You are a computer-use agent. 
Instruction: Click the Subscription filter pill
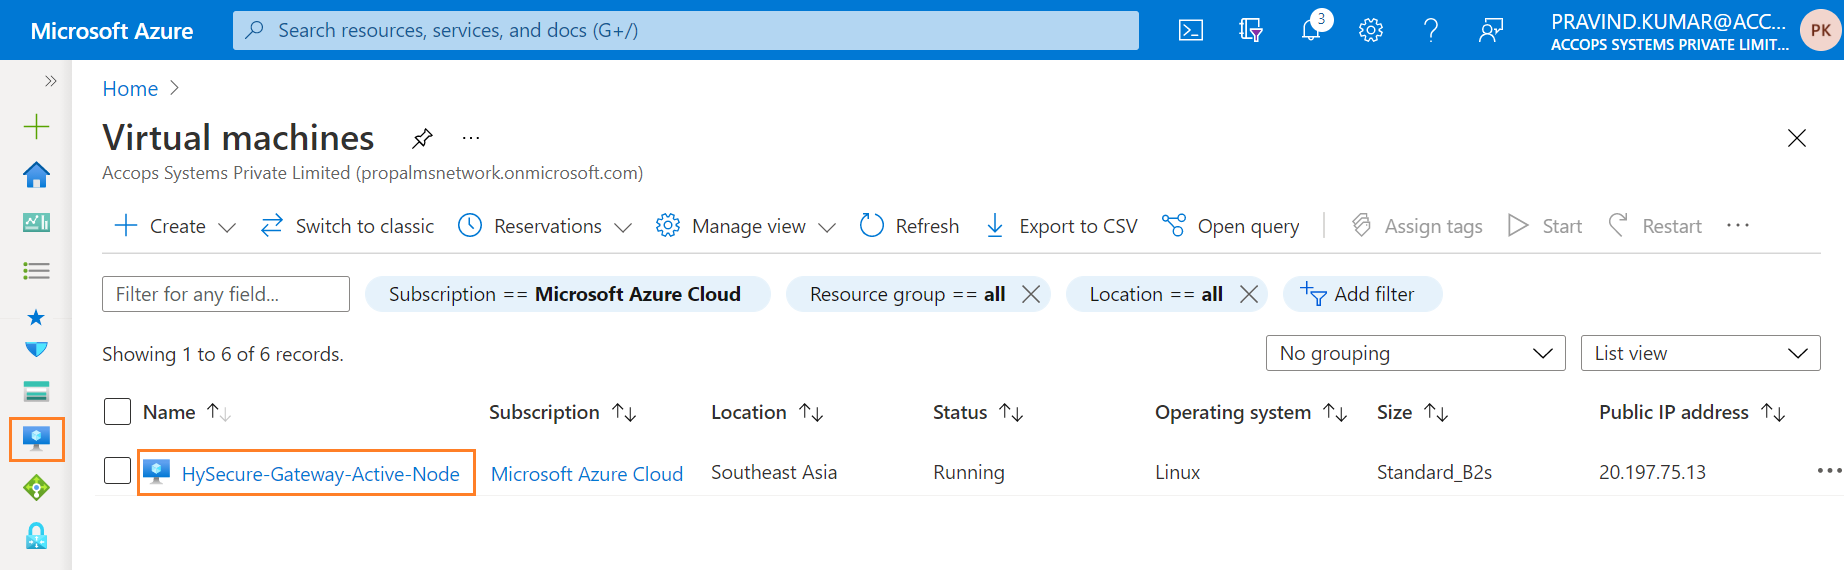pos(567,294)
